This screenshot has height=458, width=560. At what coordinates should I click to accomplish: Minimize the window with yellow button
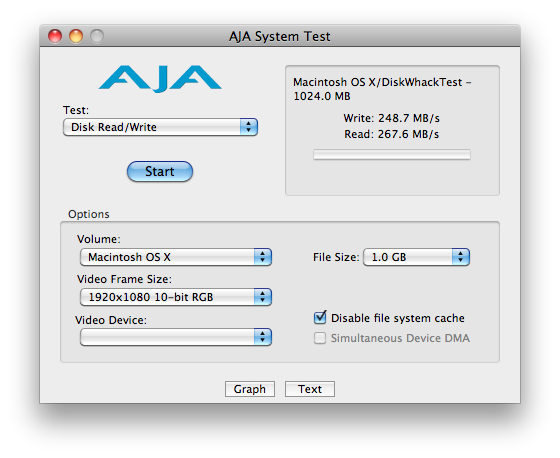click(x=76, y=36)
